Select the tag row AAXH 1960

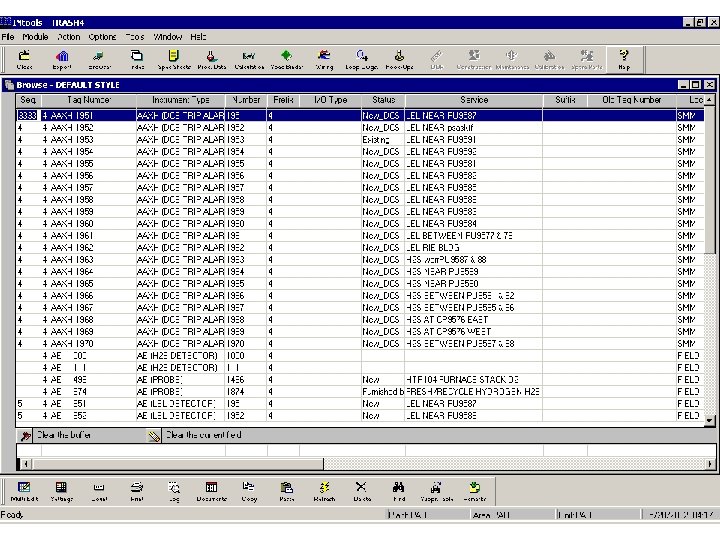(360, 224)
